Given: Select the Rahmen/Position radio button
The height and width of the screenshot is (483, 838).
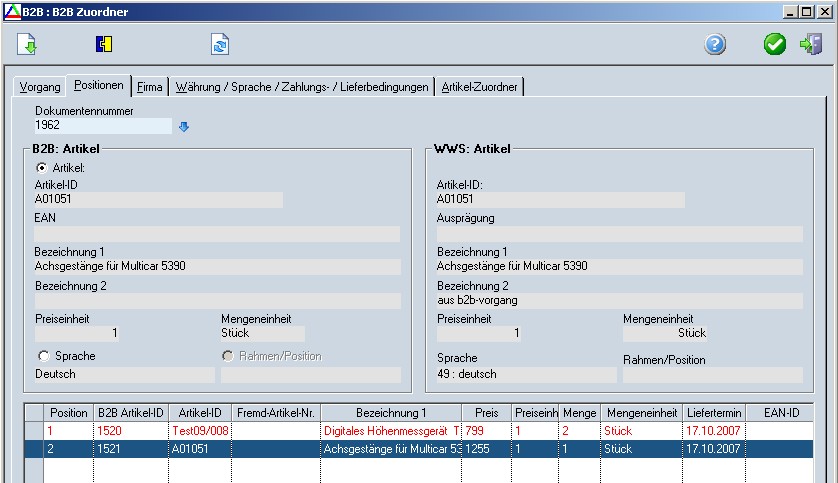Looking at the screenshot, I should point(229,356).
